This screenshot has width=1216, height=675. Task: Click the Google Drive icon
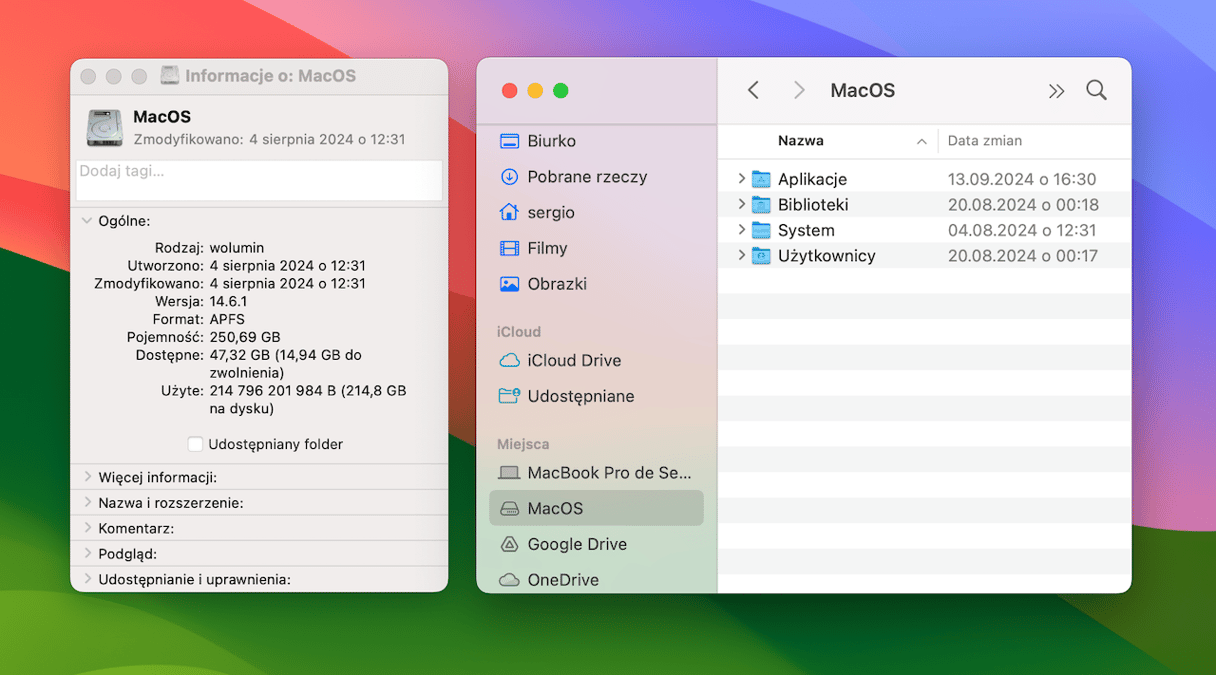509,544
